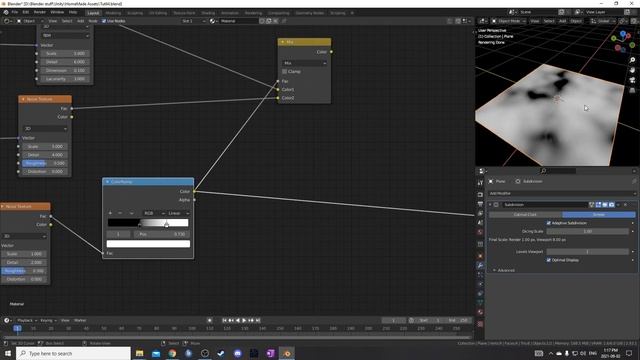
Task: Open the Add Modifier dropdown
Action: coord(562,193)
